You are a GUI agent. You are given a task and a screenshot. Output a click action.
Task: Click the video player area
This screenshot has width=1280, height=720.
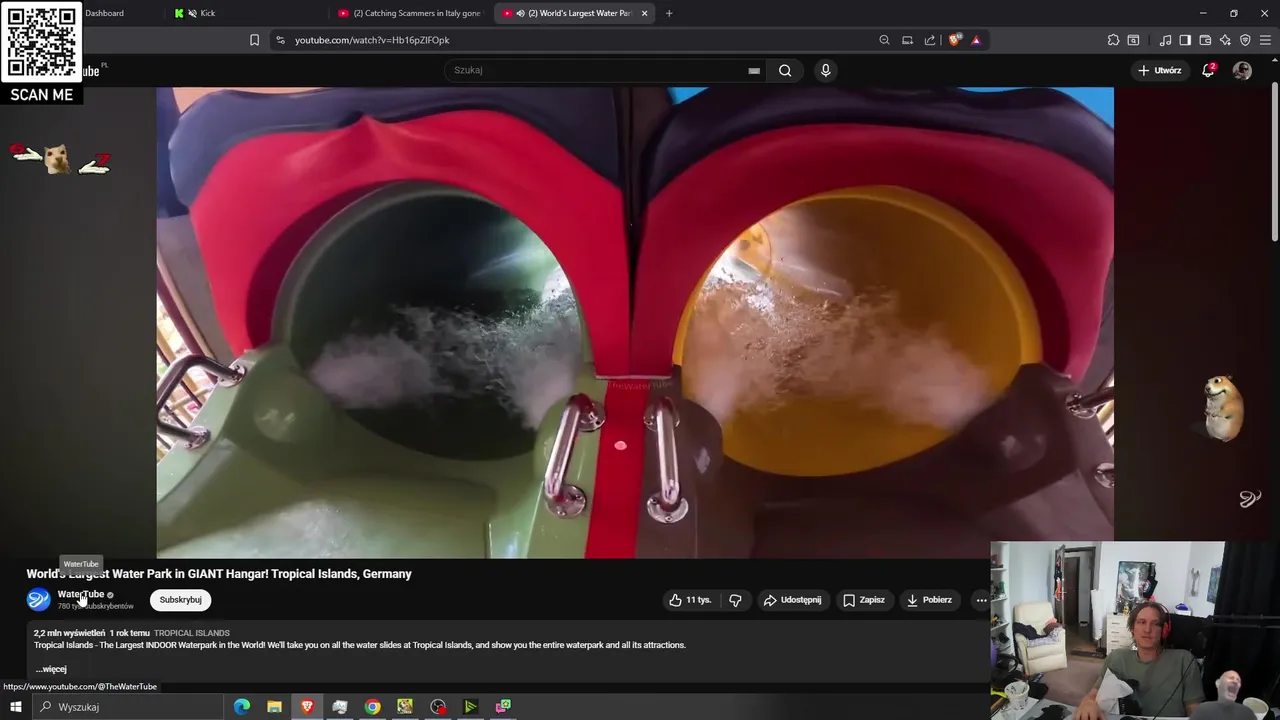coord(635,322)
